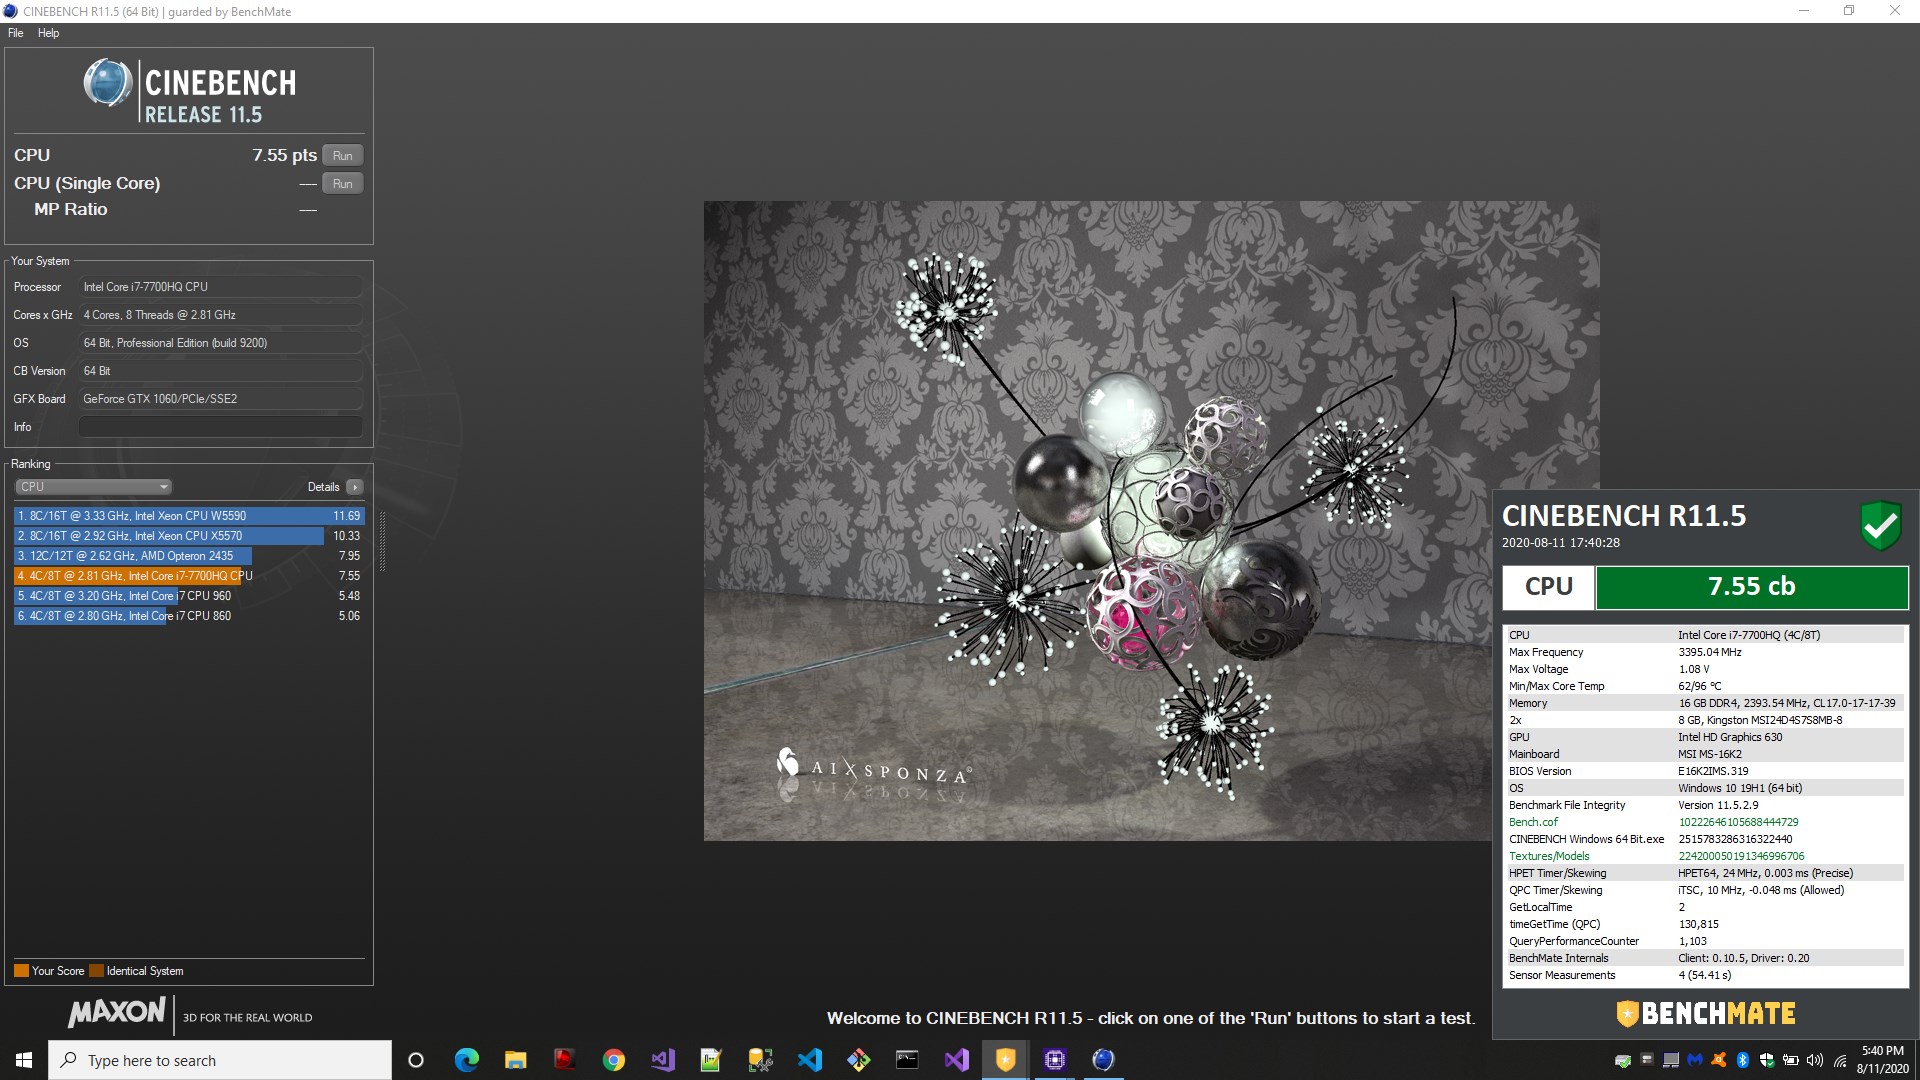Click the GFX Board field
Image resolution: width=1920 pixels, height=1080 pixels.
(x=220, y=399)
